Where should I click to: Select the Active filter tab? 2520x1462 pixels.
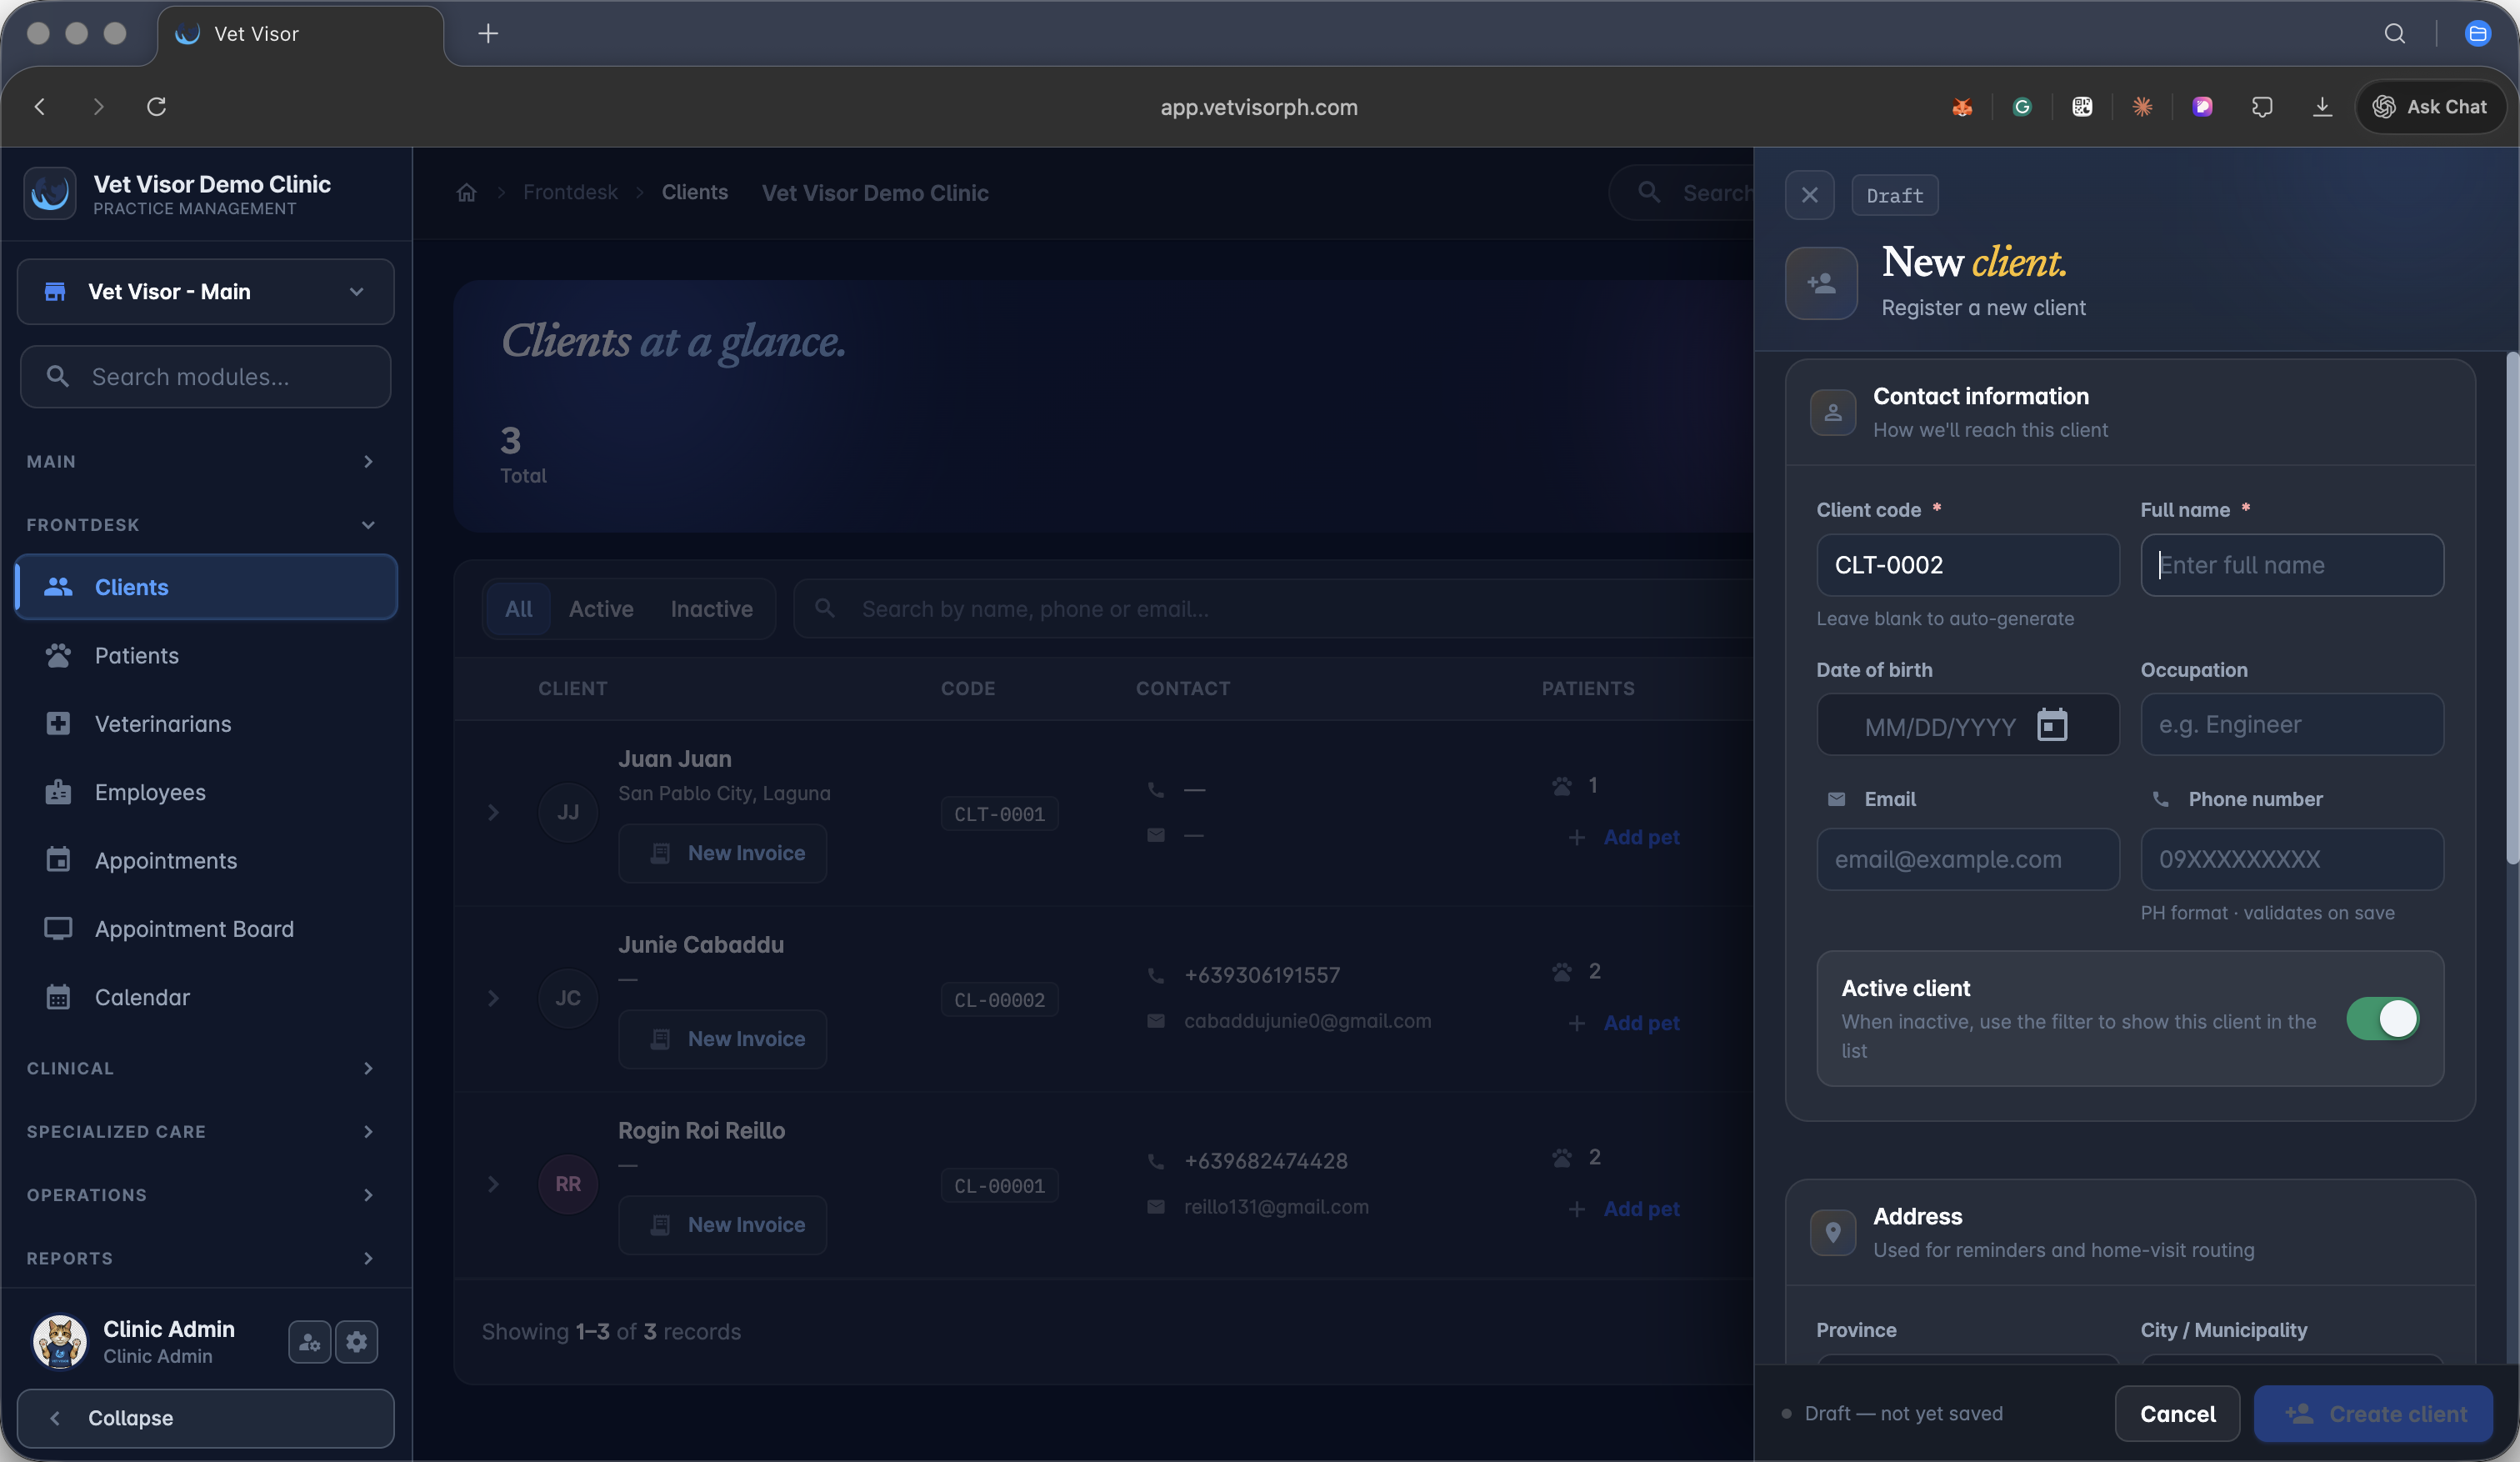pyautogui.click(x=601, y=609)
